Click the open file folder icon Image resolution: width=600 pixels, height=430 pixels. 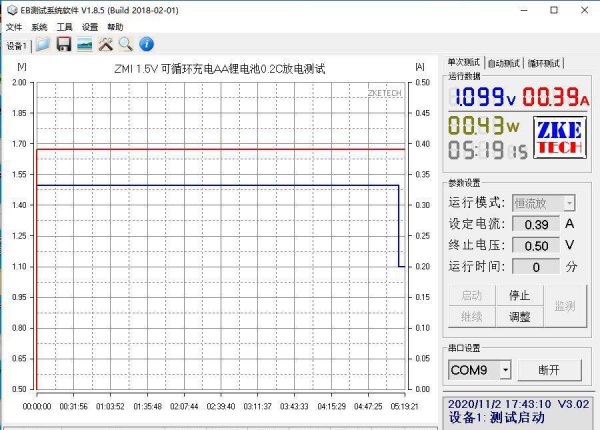tap(42, 45)
